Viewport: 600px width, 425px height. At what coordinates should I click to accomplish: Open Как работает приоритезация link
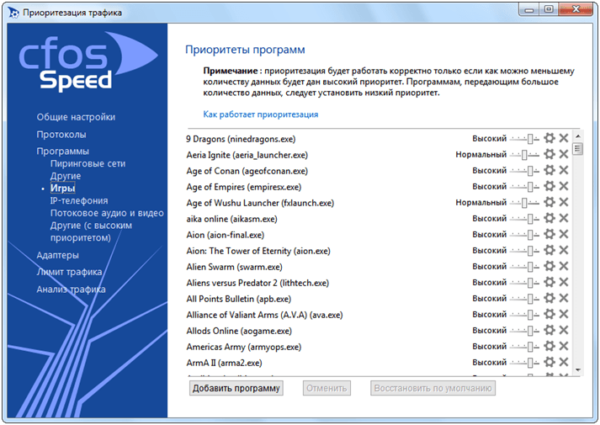pyautogui.click(x=261, y=114)
